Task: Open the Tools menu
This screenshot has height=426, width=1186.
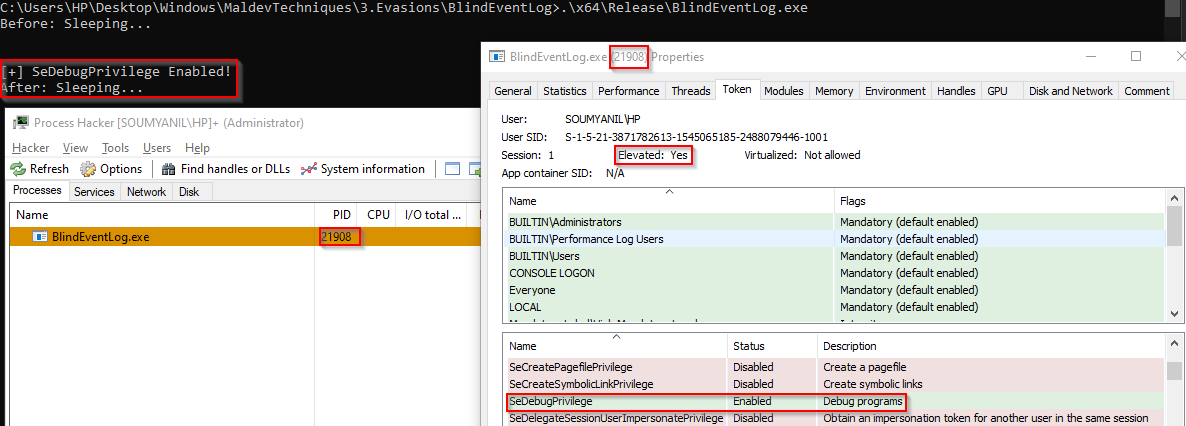Action: coord(115,148)
